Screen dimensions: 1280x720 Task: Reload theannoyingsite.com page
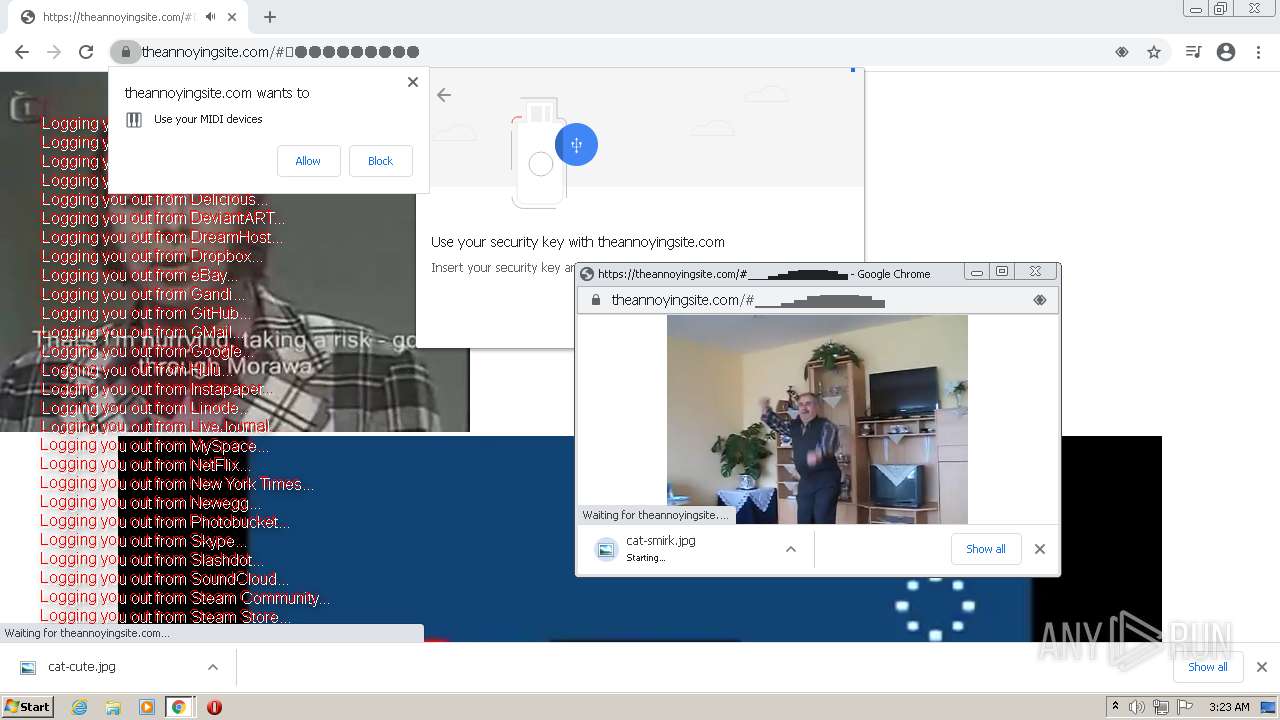[86, 52]
